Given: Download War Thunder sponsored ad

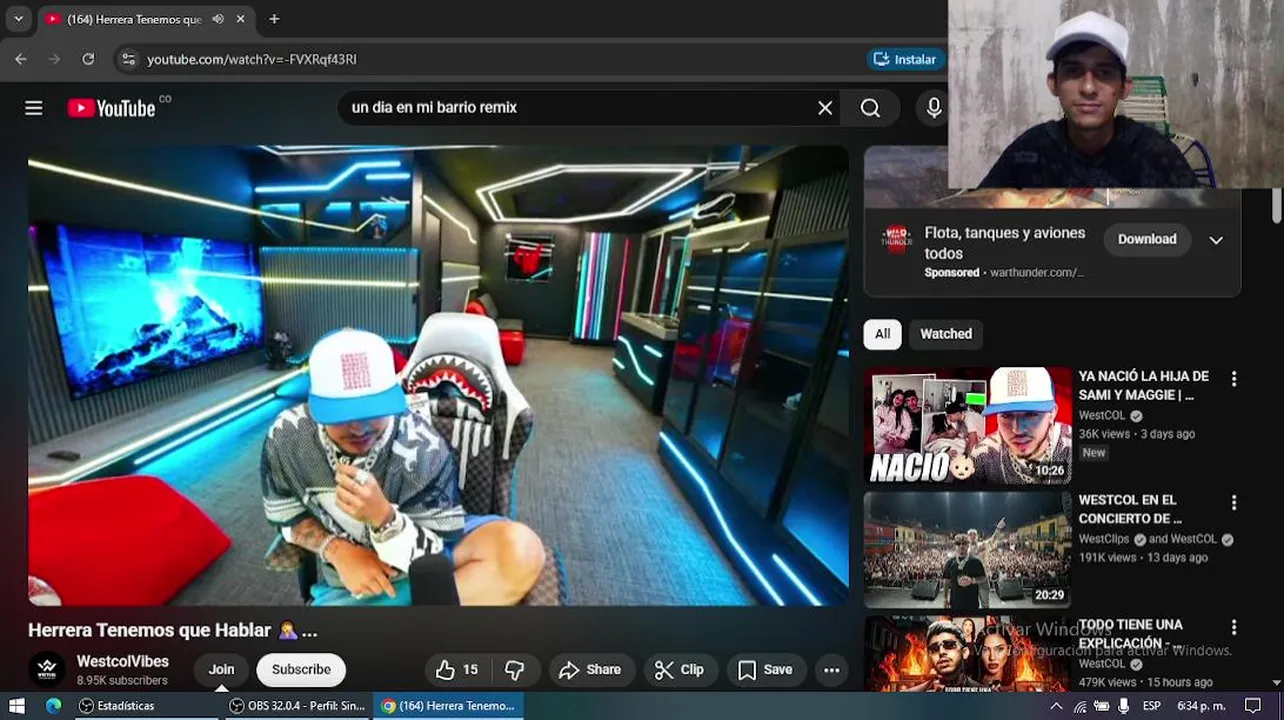Looking at the screenshot, I should point(1147,239).
